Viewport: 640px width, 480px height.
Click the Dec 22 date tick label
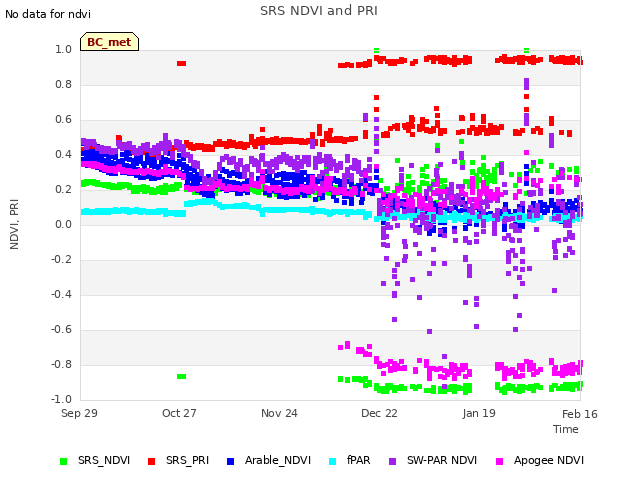(x=379, y=413)
